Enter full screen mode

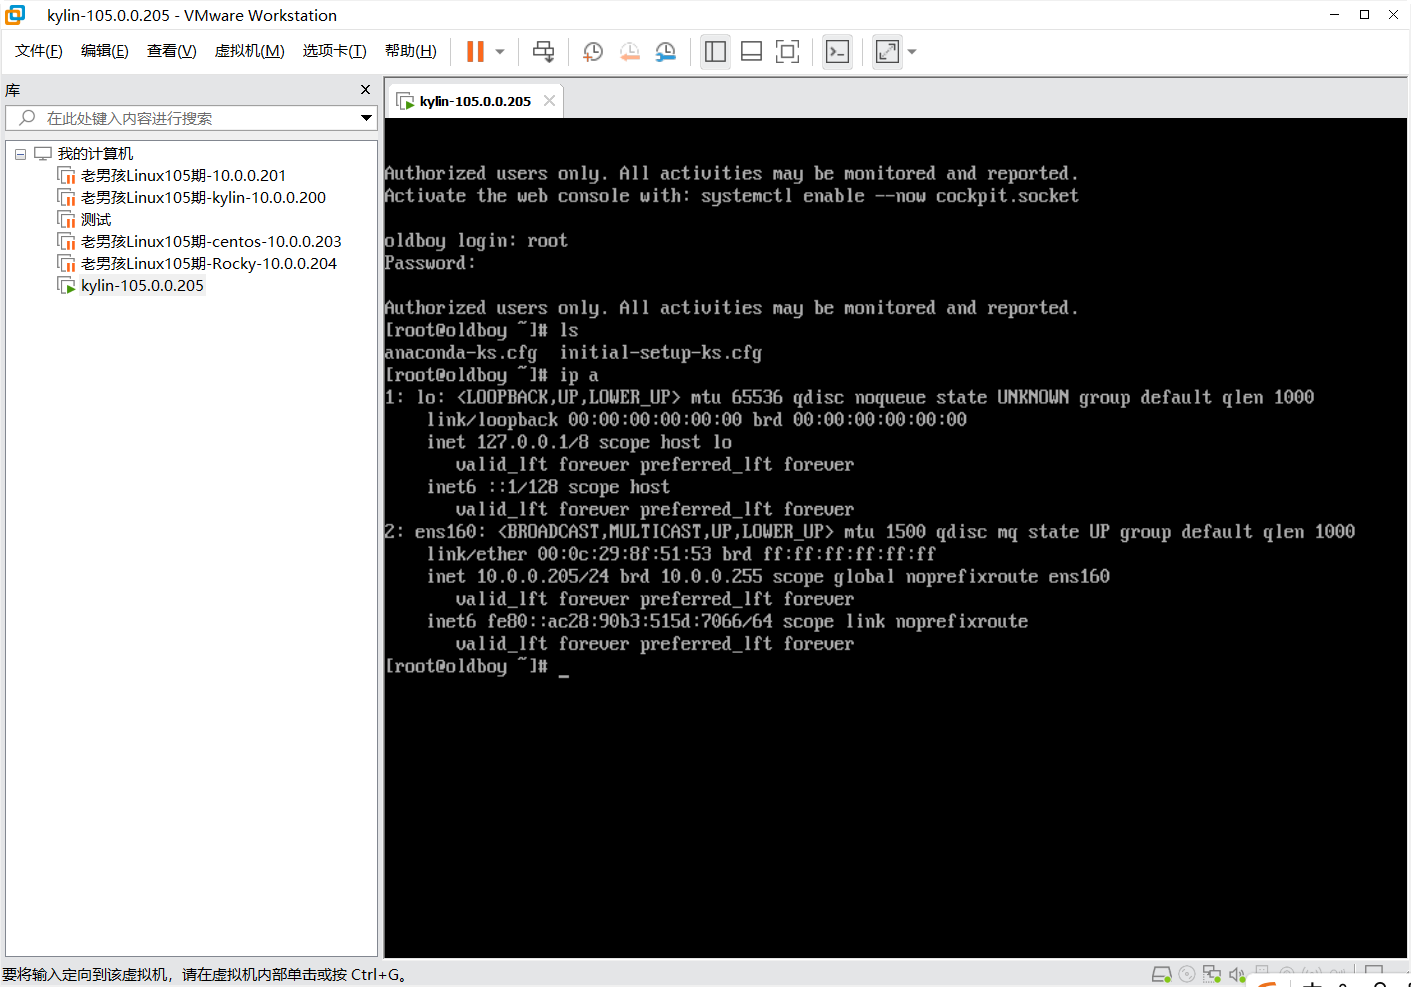click(x=788, y=52)
